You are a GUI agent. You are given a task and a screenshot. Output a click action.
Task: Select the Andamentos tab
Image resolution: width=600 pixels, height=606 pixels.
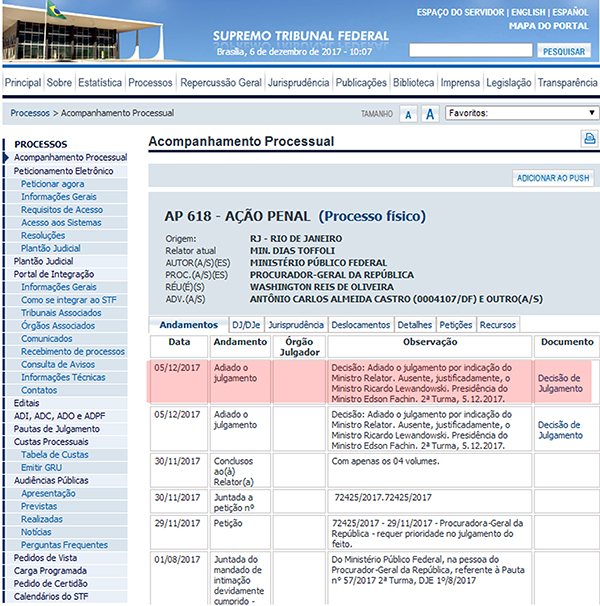tap(189, 325)
